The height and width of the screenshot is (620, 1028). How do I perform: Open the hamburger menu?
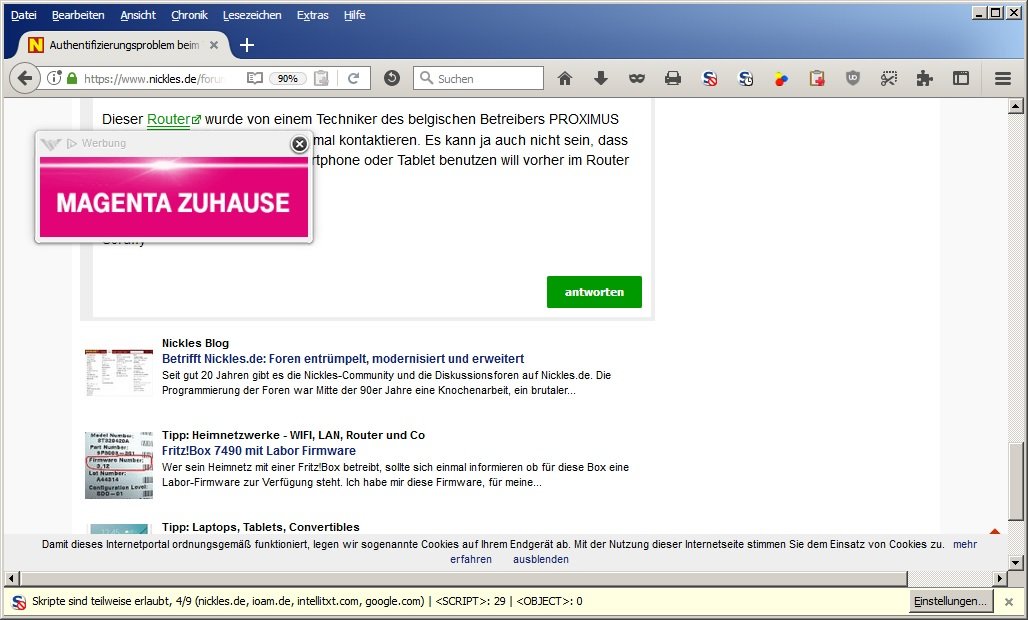(x=1002, y=79)
